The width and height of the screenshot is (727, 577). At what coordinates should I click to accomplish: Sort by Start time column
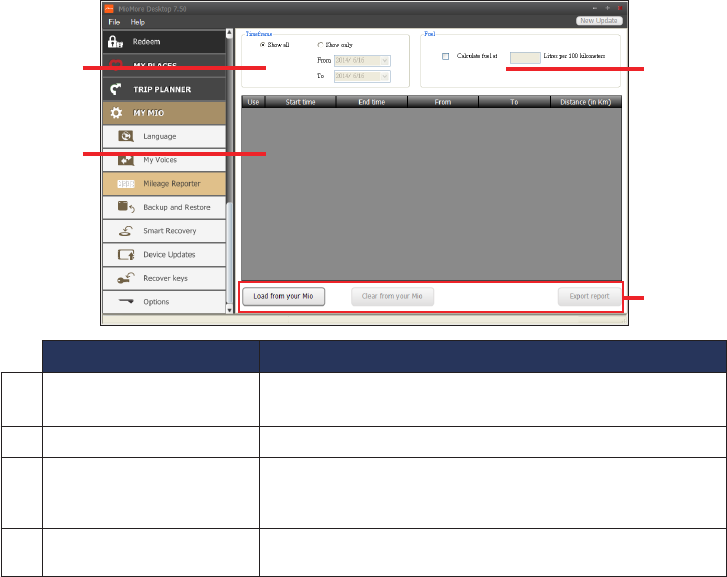coord(300,102)
